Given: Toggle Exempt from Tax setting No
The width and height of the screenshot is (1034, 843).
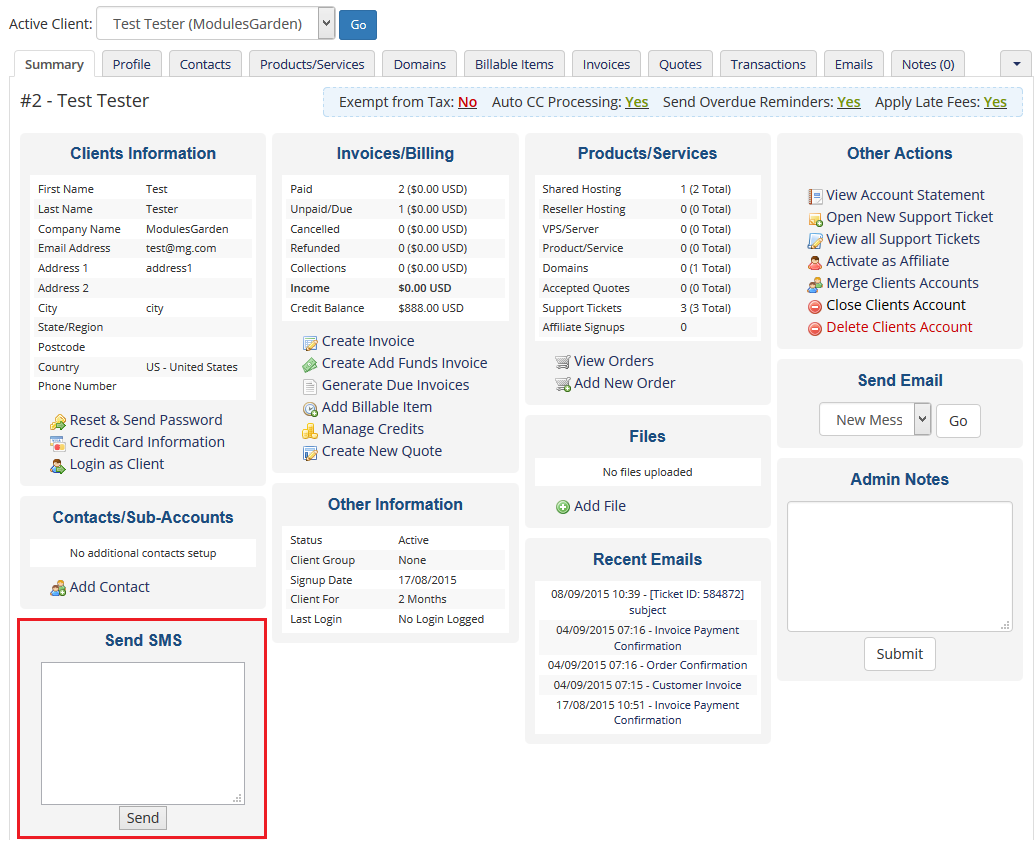Looking at the screenshot, I should click(x=468, y=102).
